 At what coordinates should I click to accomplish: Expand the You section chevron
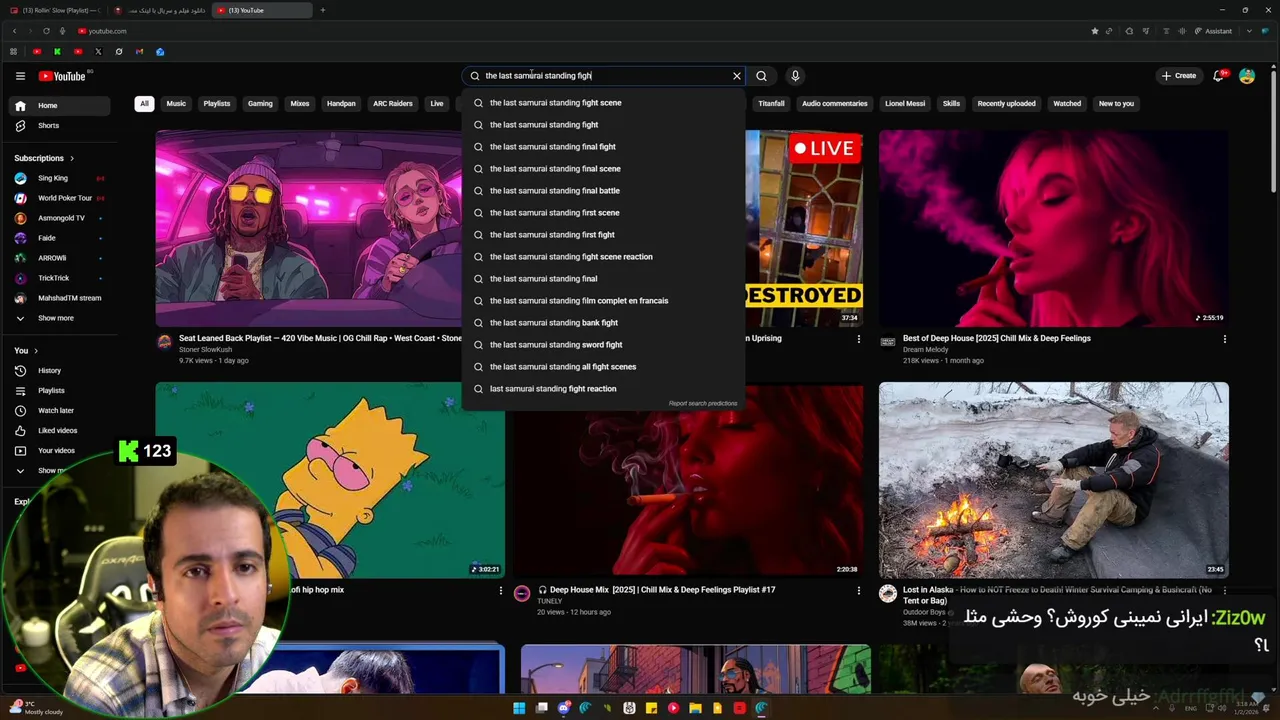point(36,351)
